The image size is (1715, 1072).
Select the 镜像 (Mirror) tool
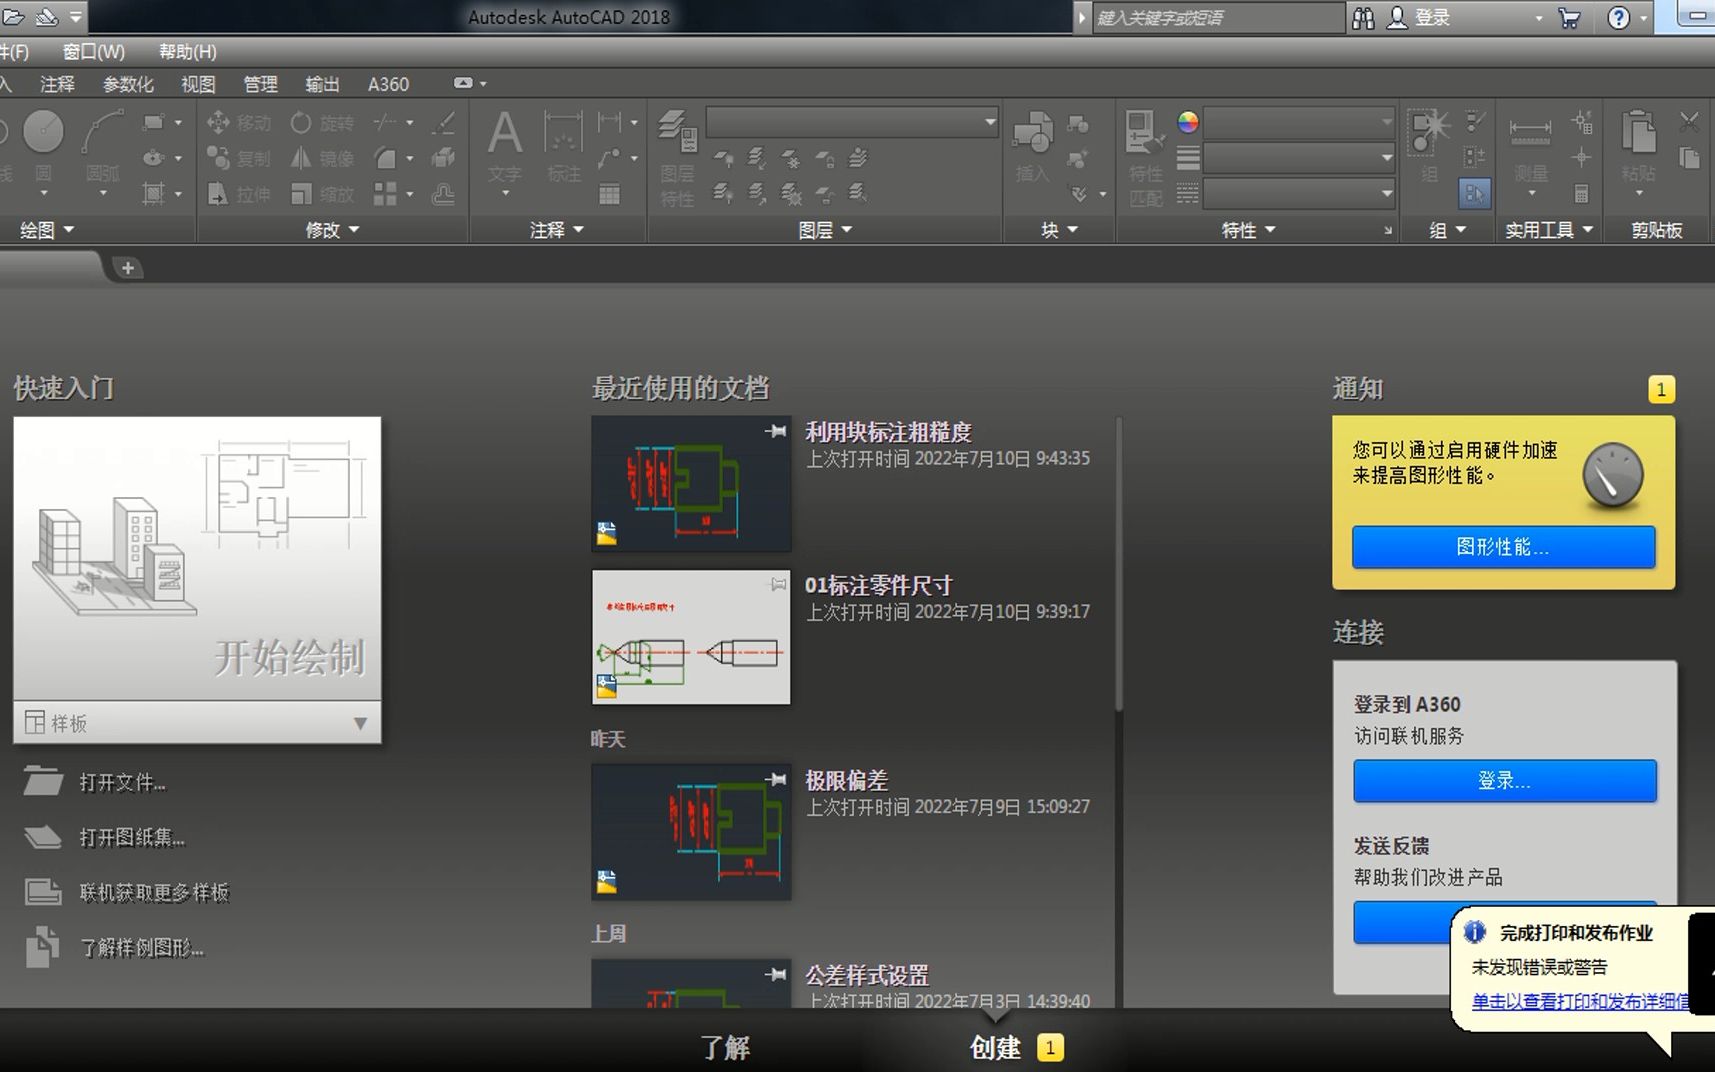[x=322, y=158]
